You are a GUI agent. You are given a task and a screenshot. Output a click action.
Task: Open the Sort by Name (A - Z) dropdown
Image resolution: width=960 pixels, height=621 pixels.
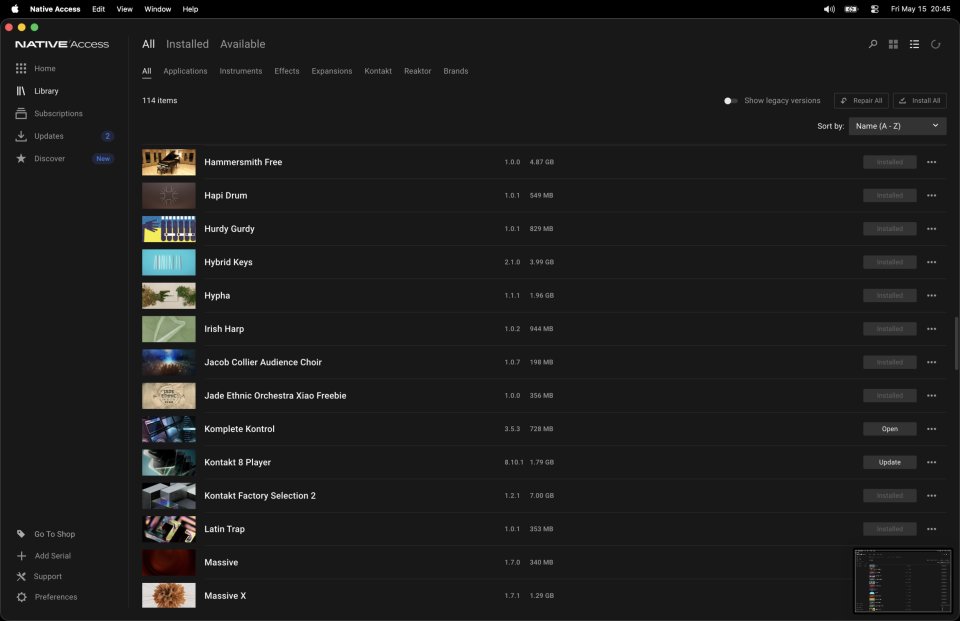(x=897, y=126)
